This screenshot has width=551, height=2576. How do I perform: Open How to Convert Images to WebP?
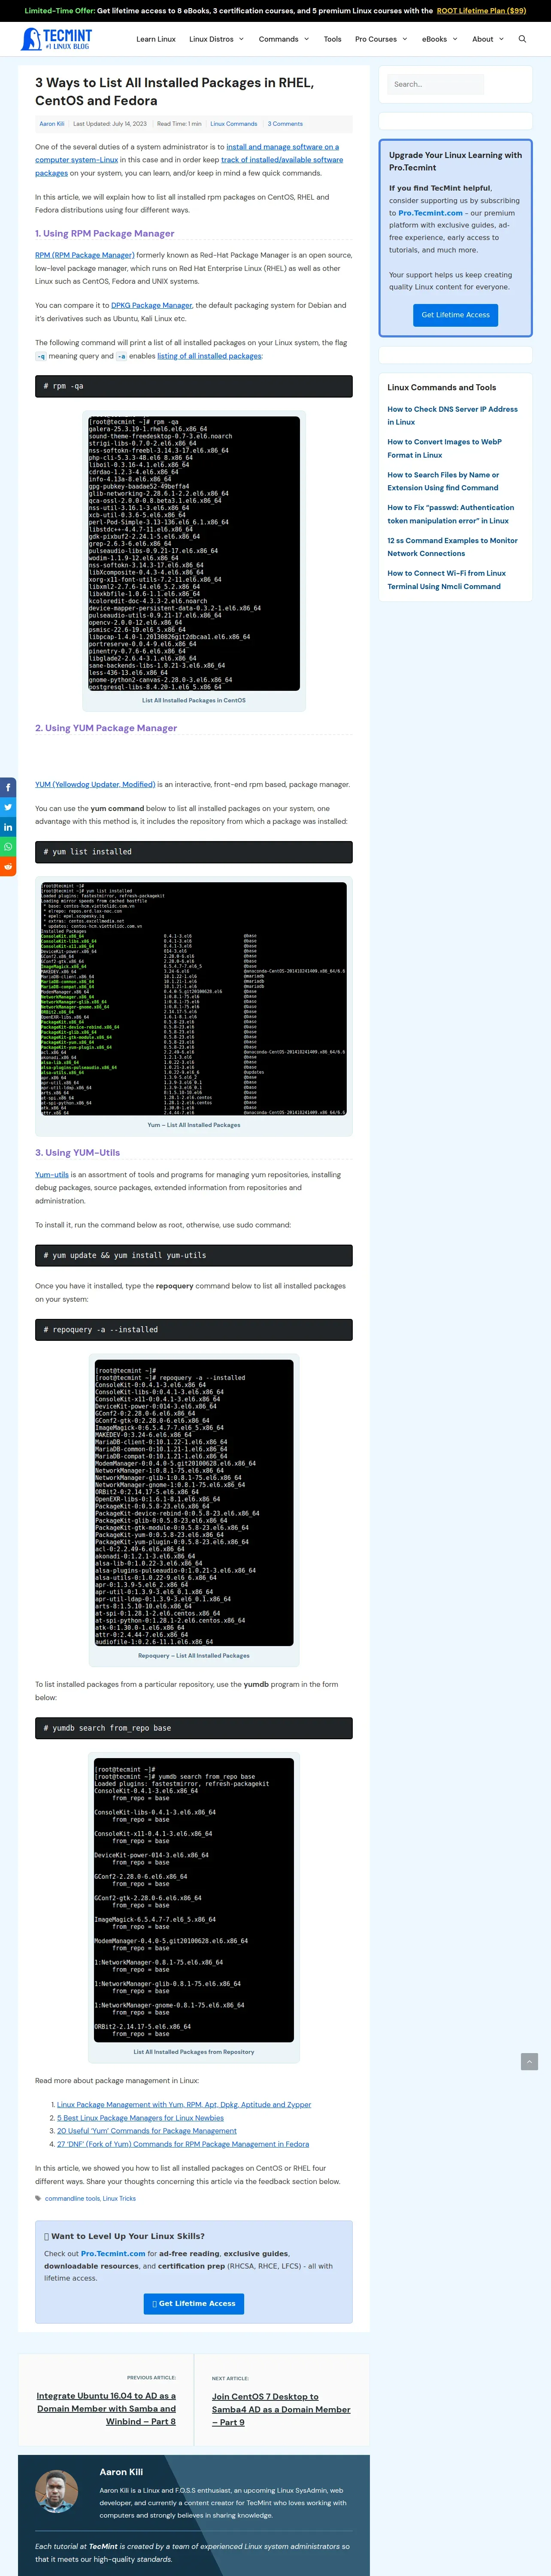(x=445, y=448)
